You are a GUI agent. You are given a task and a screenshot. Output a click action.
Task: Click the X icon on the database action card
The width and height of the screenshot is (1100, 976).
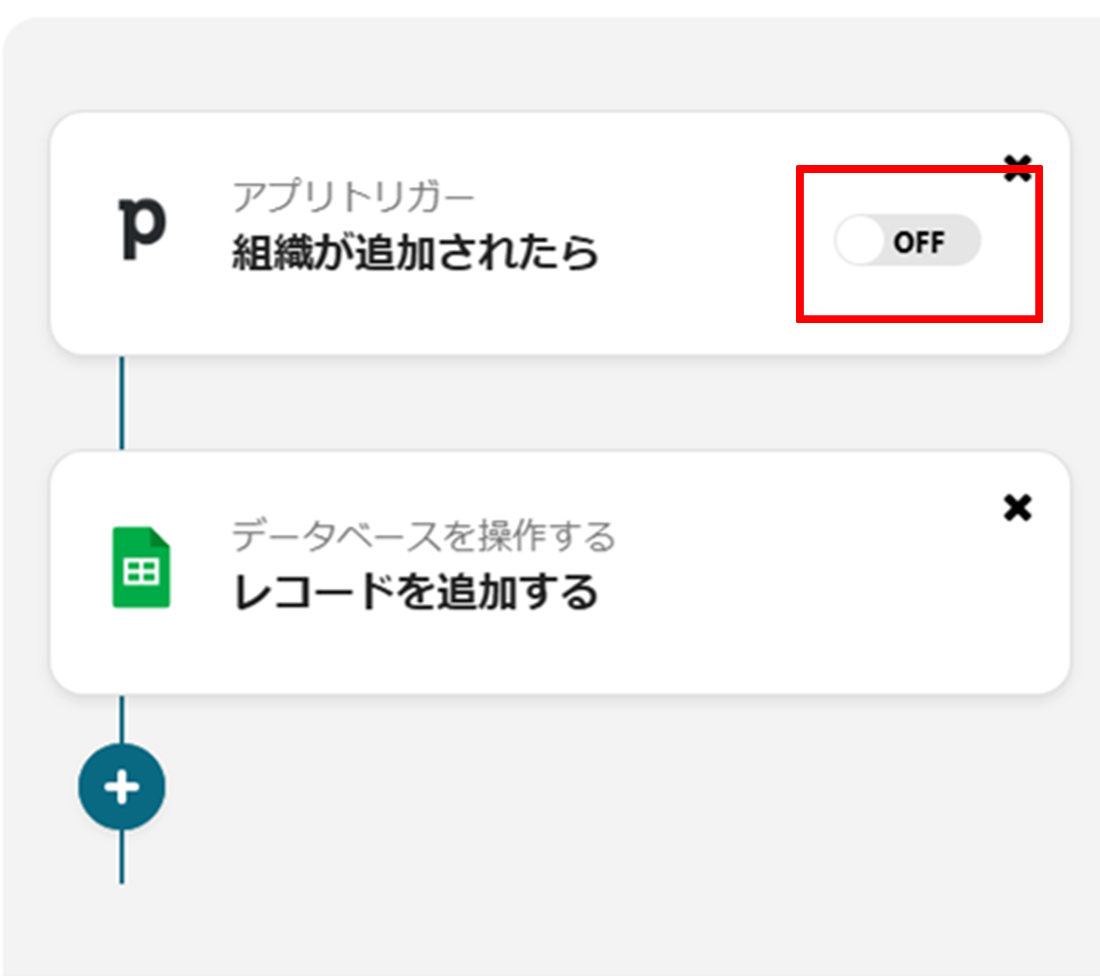click(1017, 508)
